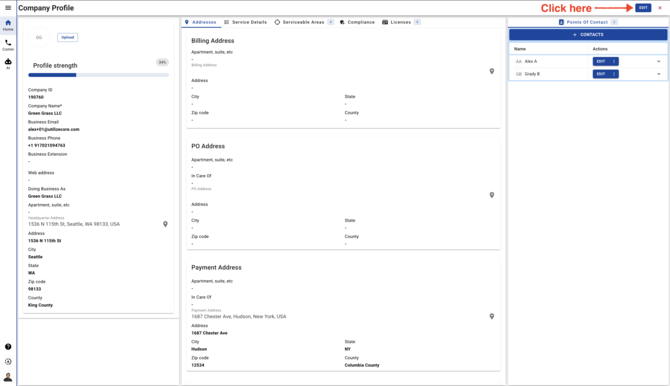
Task: Click the Payment Address map pin icon
Action: [x=492, y=316]
